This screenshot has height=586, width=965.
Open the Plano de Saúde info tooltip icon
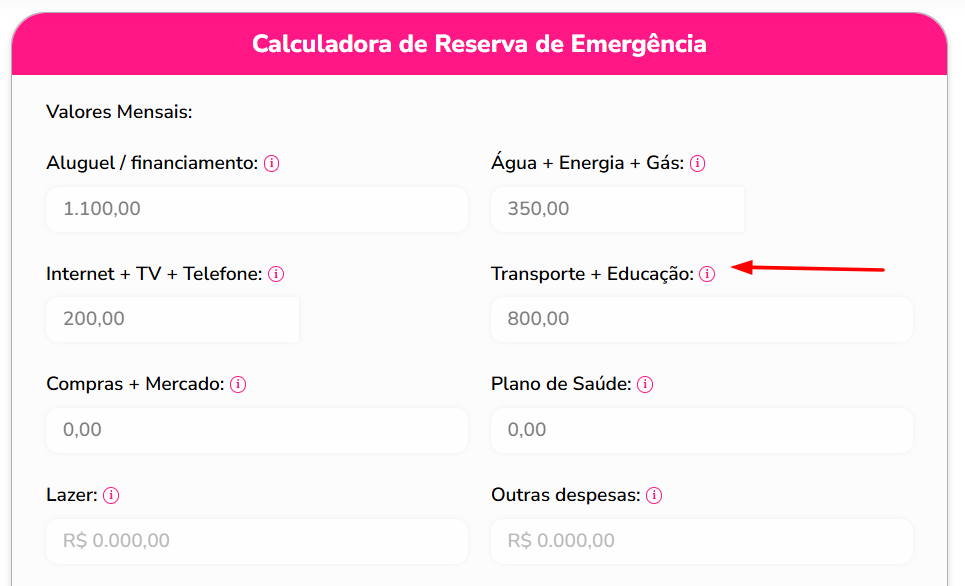point(645,385)
